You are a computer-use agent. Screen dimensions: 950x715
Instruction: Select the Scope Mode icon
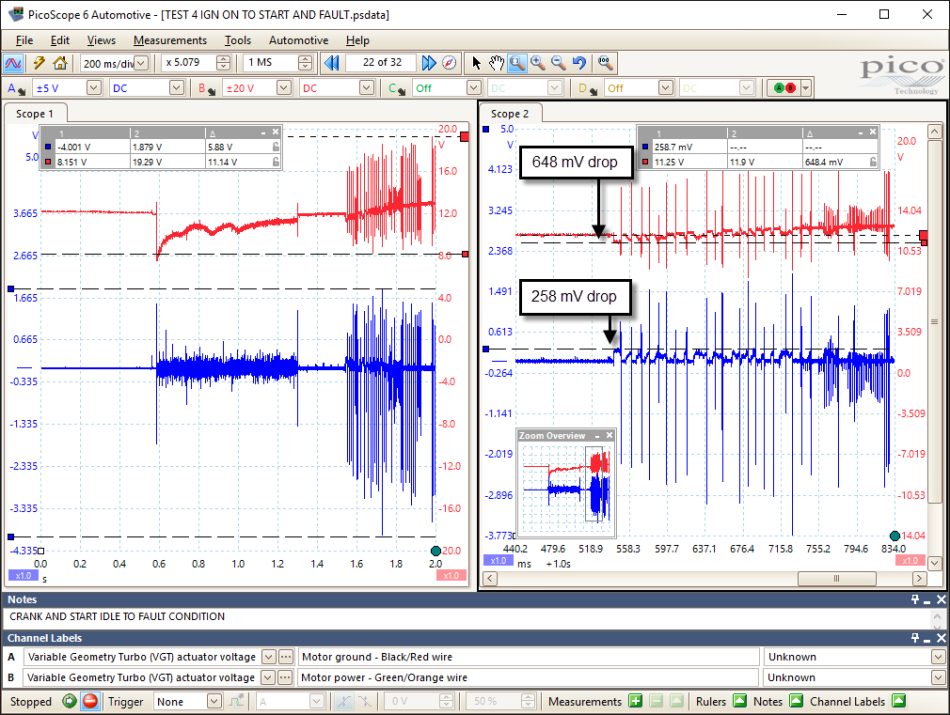tap(13, 63)
